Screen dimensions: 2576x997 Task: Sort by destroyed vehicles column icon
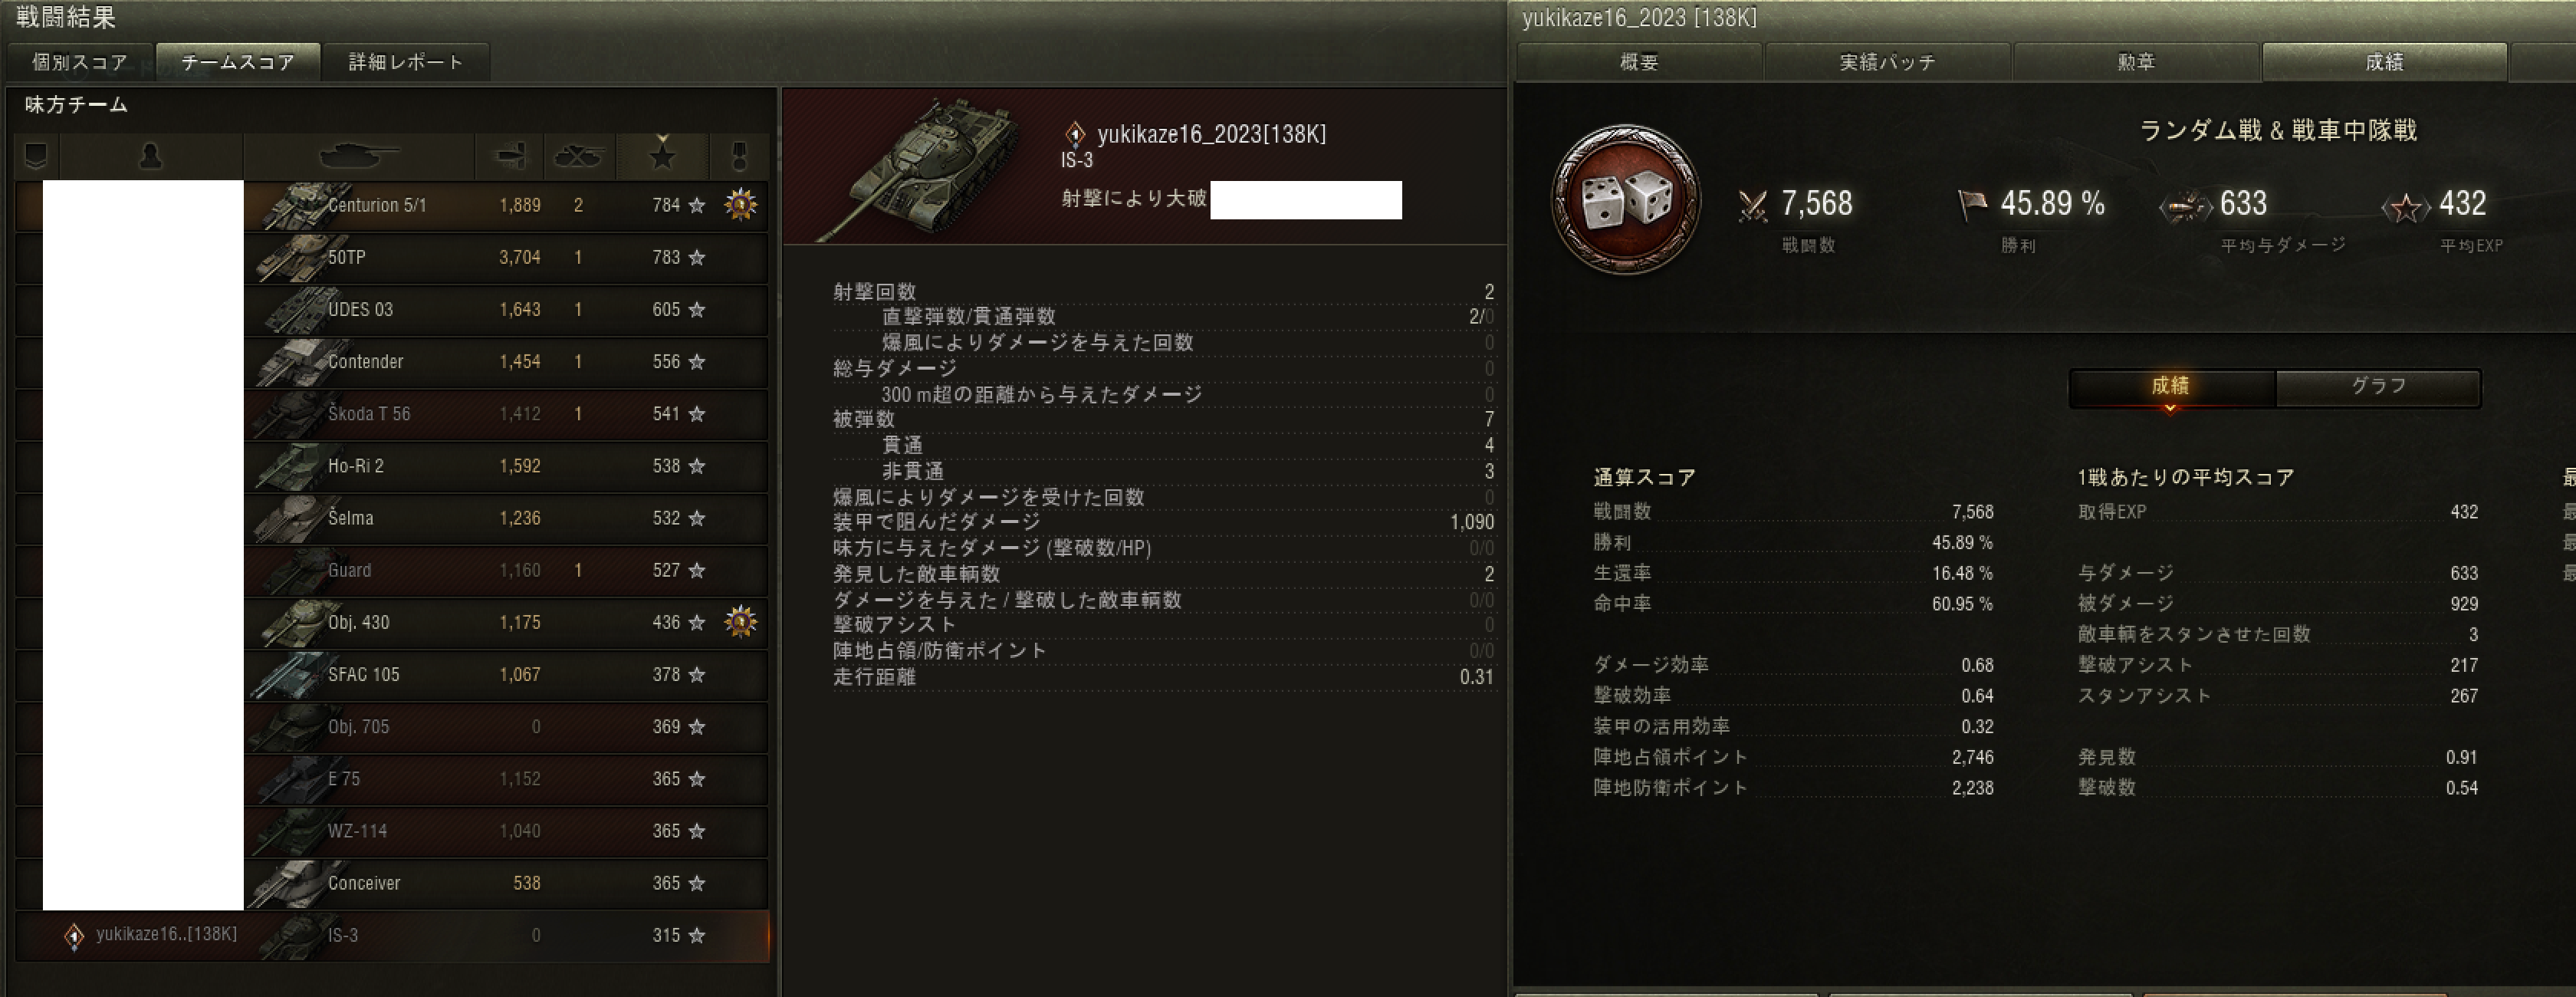(x=578, y=156)
